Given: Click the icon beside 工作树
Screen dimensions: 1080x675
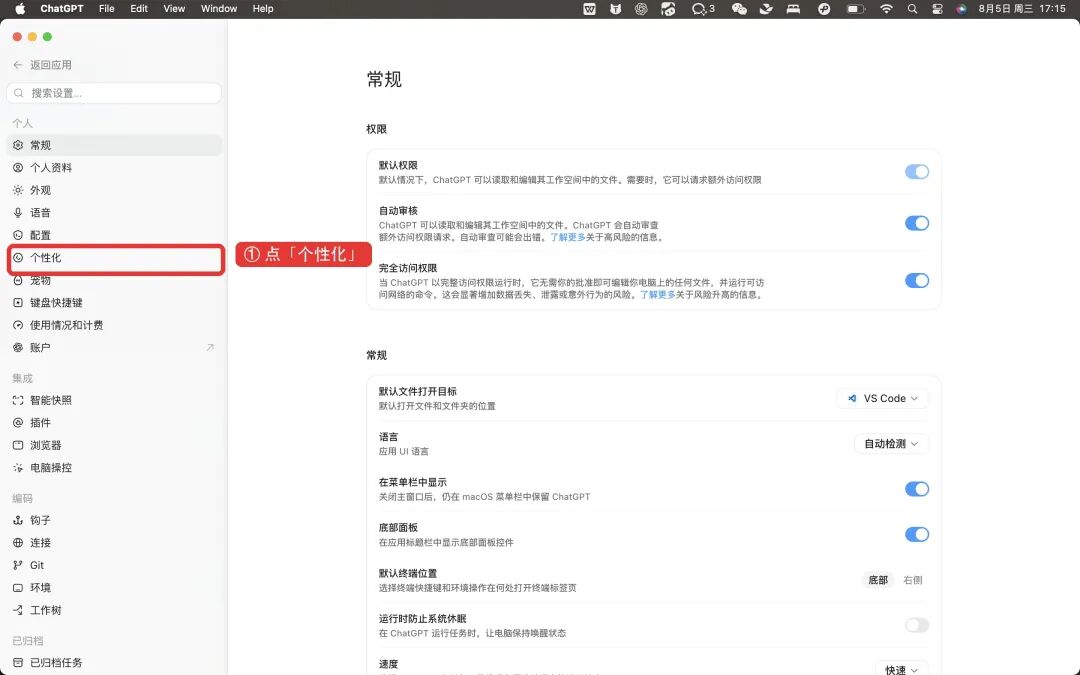Looking at the screenshot, I should click(x=18, y=610).
